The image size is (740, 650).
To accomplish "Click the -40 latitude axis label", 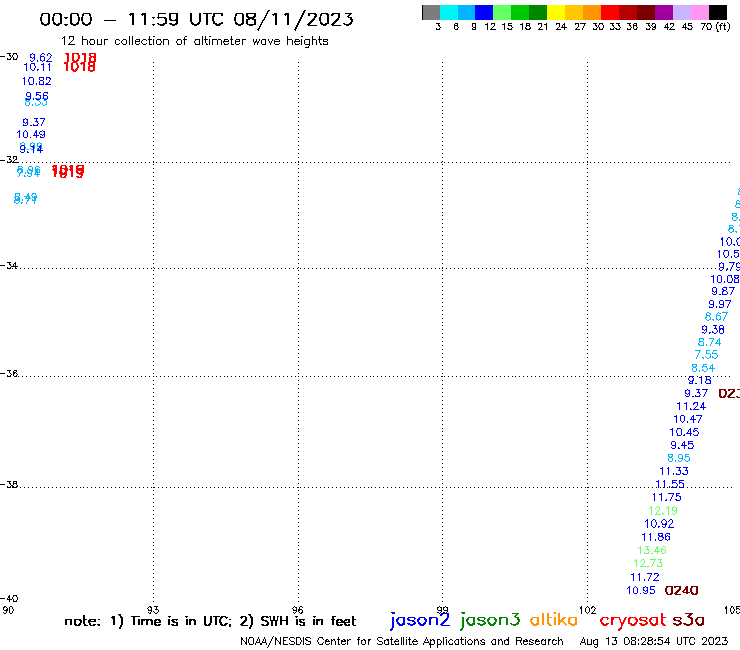I will click(x=9, y=599).
